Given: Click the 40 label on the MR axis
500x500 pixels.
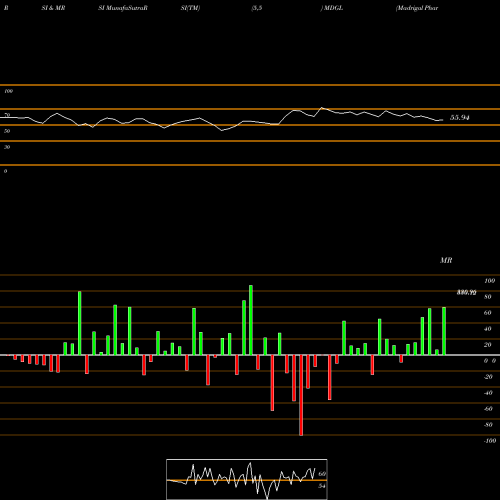Looking at the screenshot, I should 488,329.
